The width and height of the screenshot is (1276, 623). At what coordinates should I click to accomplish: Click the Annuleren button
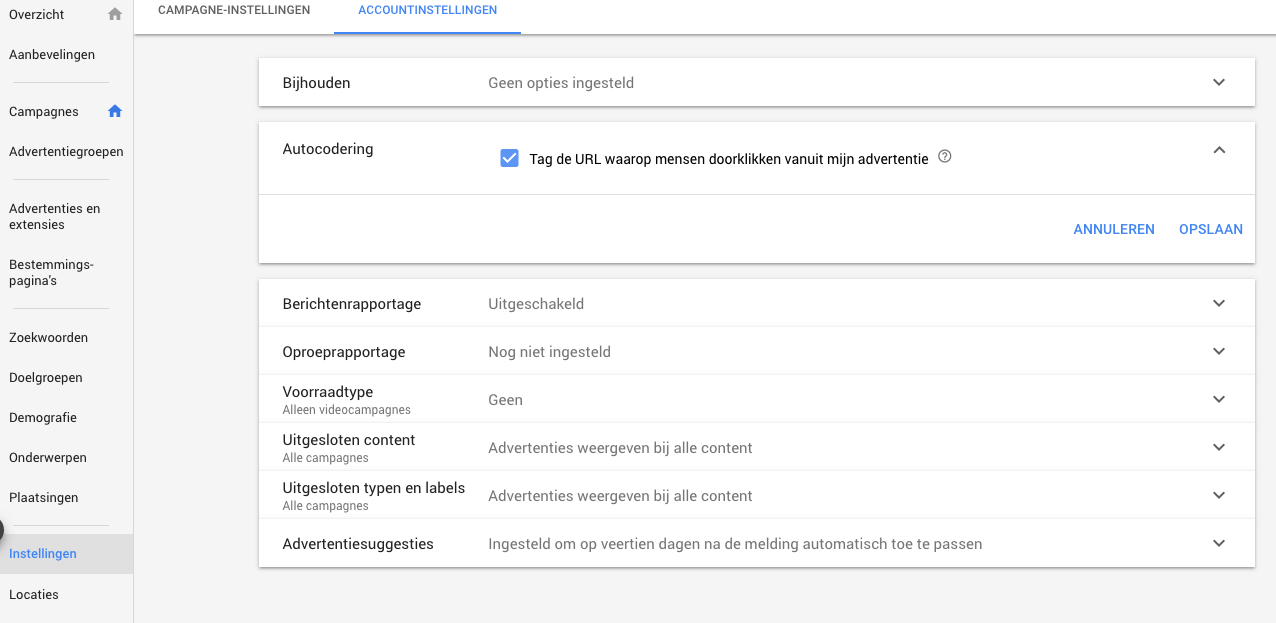pos(1114,229)
